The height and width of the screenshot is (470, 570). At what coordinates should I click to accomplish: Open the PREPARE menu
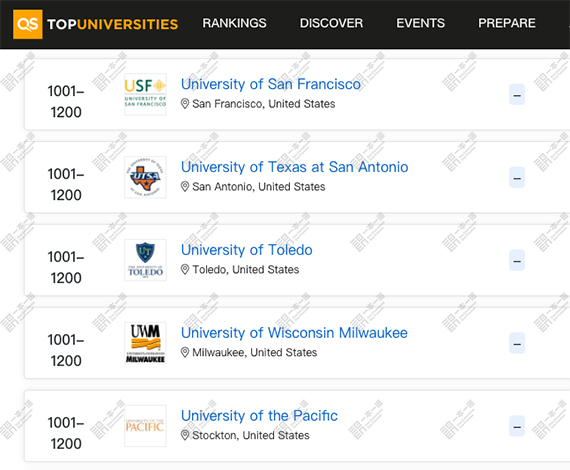[x=507, y=23]
